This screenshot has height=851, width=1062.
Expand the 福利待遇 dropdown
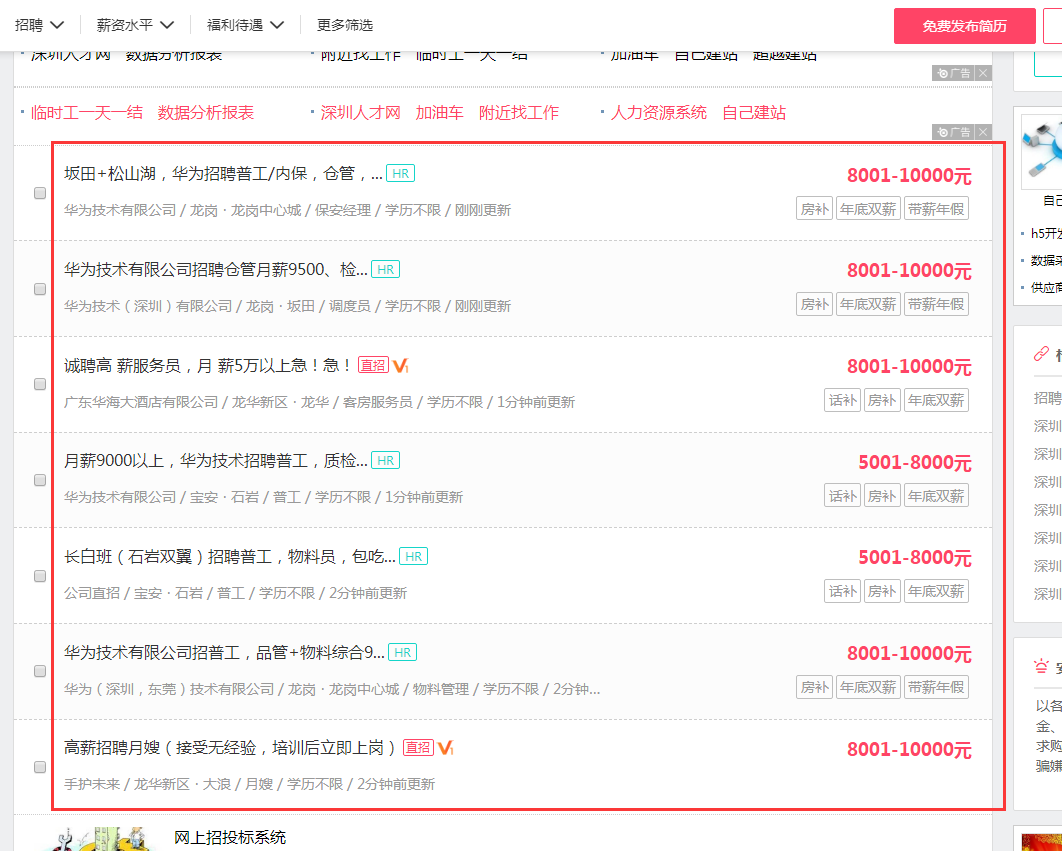[237, 25]
